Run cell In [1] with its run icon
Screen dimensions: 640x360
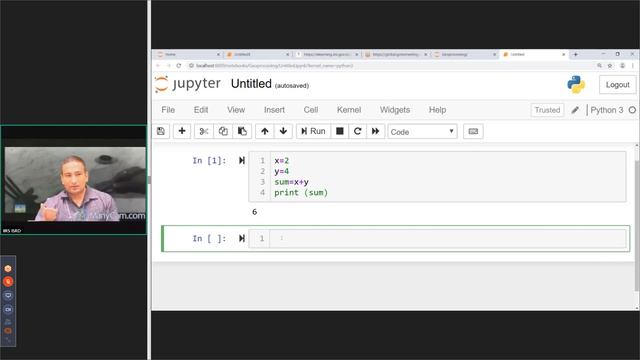point(242,160)
